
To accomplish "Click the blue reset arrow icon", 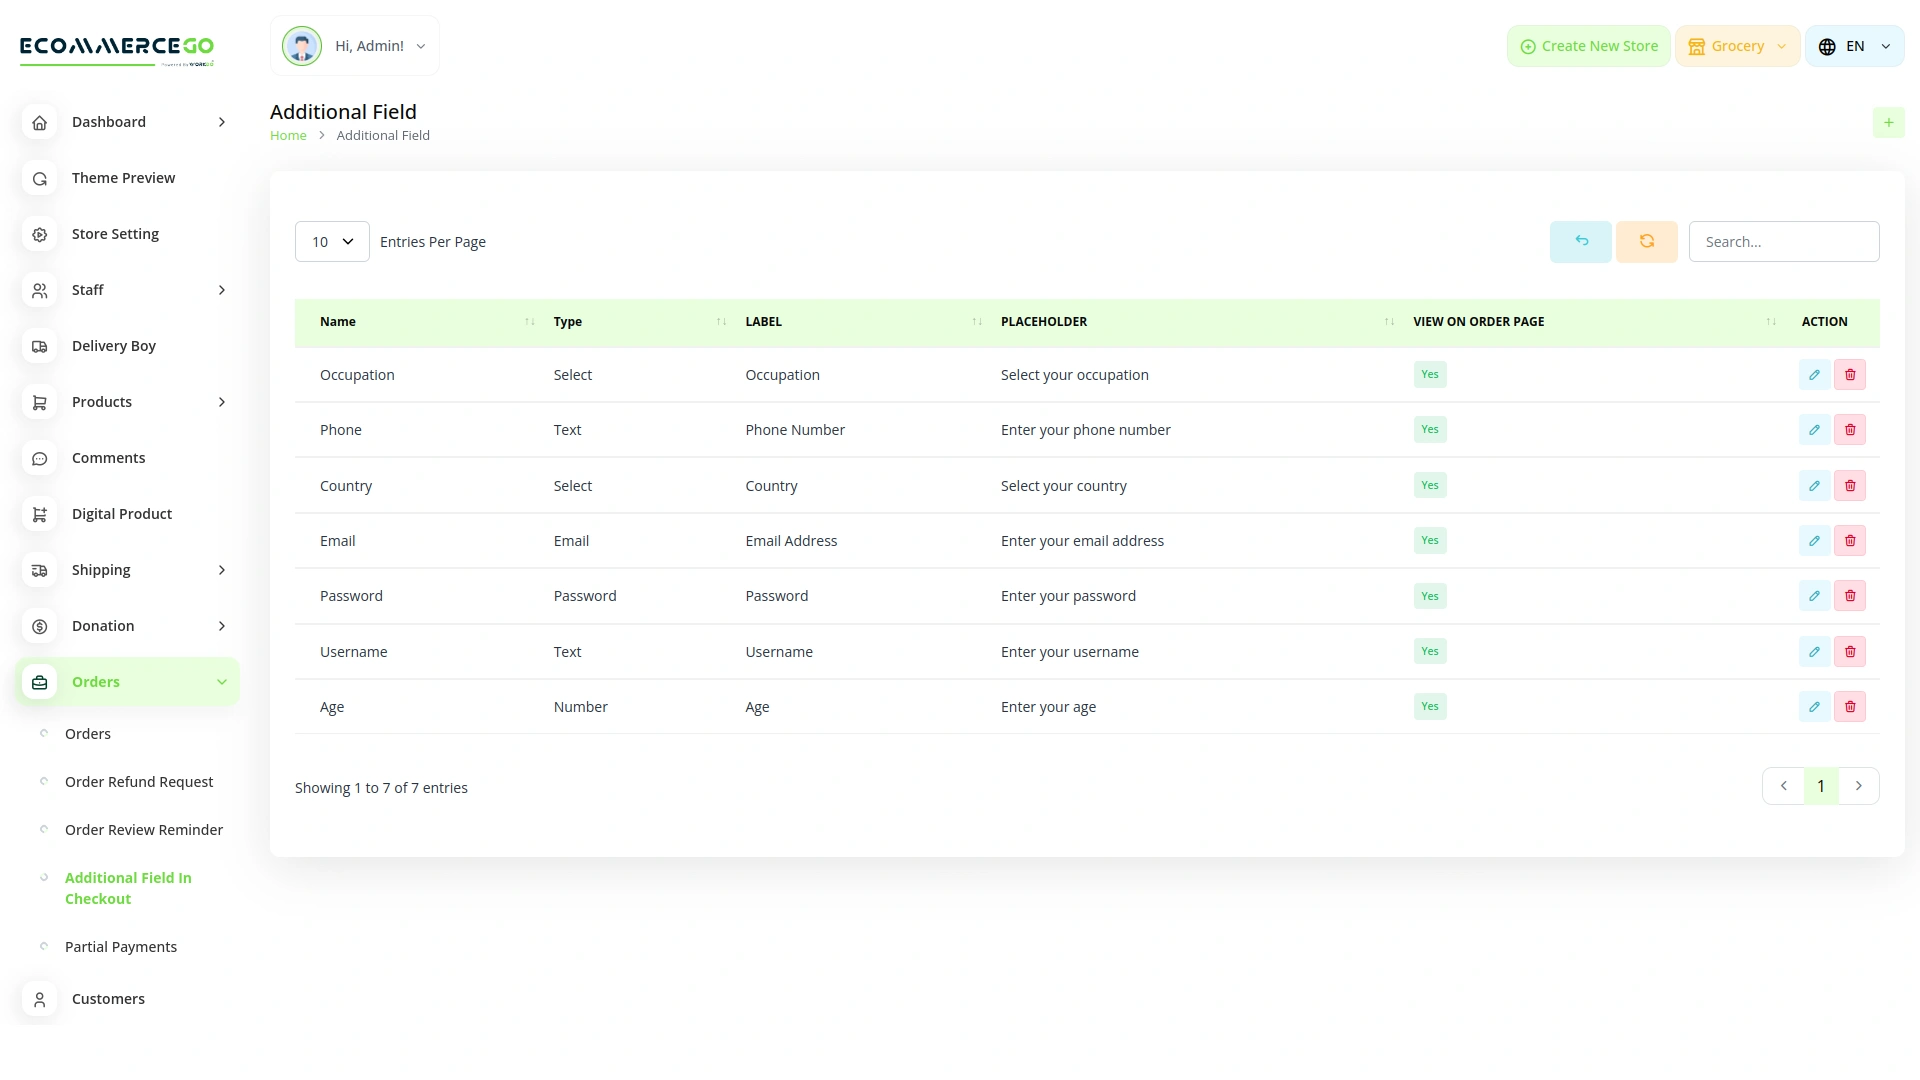I will click(1580, 241).
